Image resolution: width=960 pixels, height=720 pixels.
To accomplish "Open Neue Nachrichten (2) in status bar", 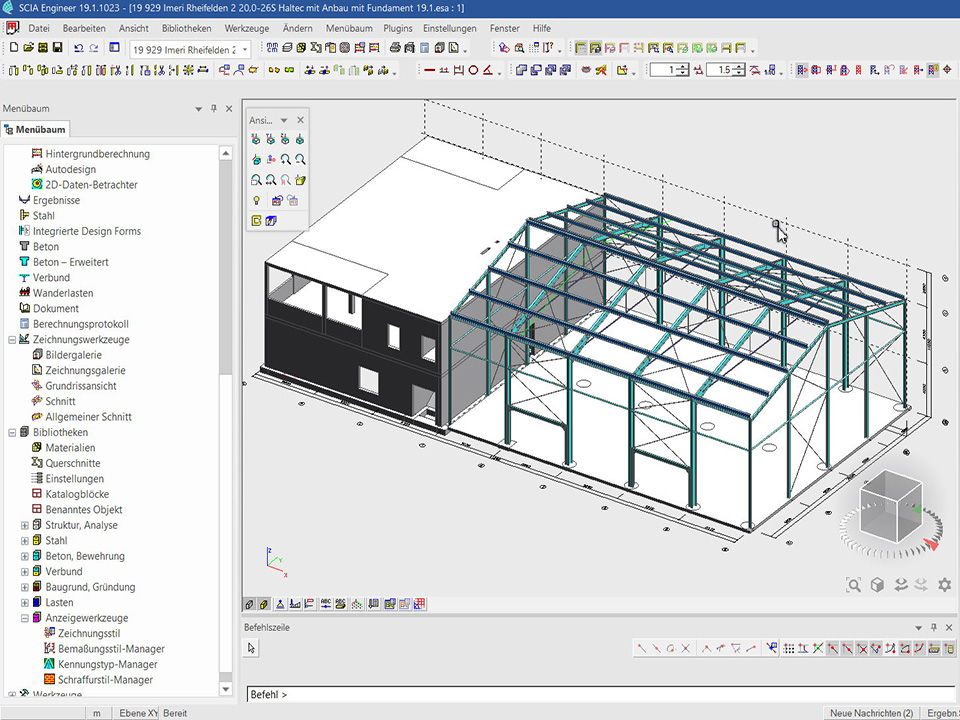I will (x=871, y=713).
